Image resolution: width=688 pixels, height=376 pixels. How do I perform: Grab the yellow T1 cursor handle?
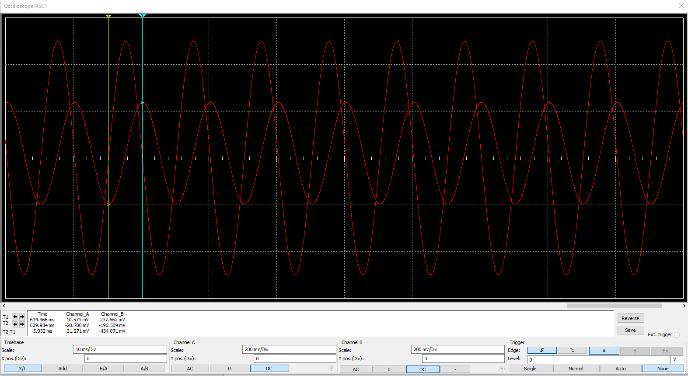[108, 16]
